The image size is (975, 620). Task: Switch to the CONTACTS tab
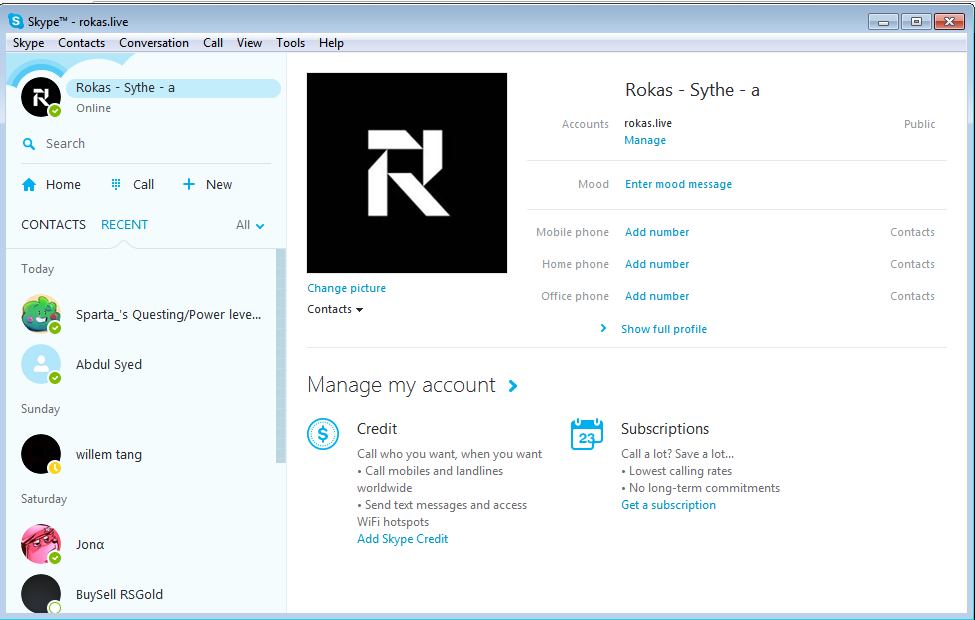(53, 224)
